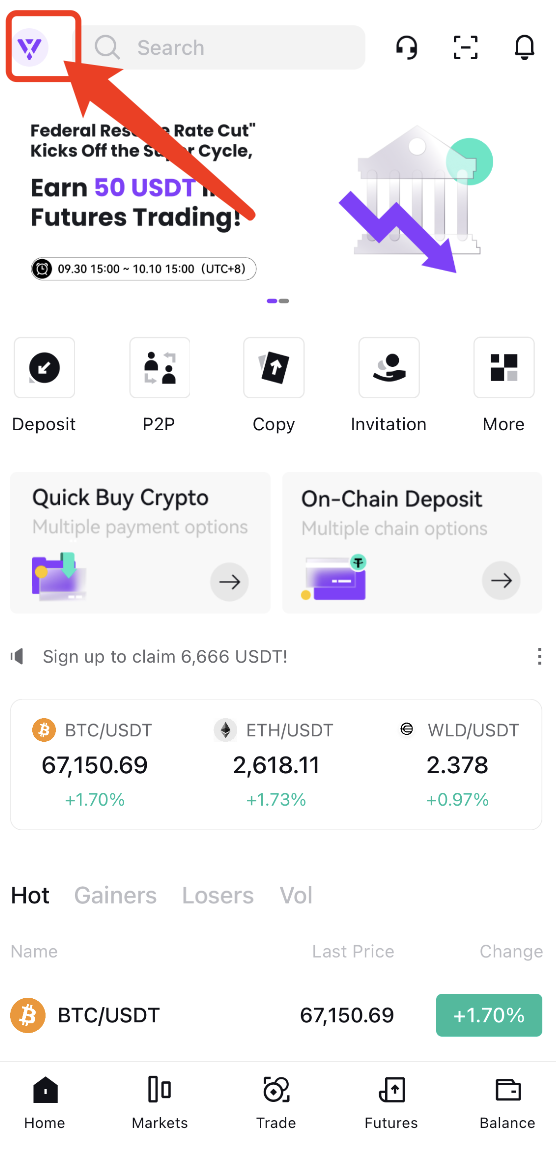
Task: Open Quick Buy Crypto arrow
Action: point(230,582)
